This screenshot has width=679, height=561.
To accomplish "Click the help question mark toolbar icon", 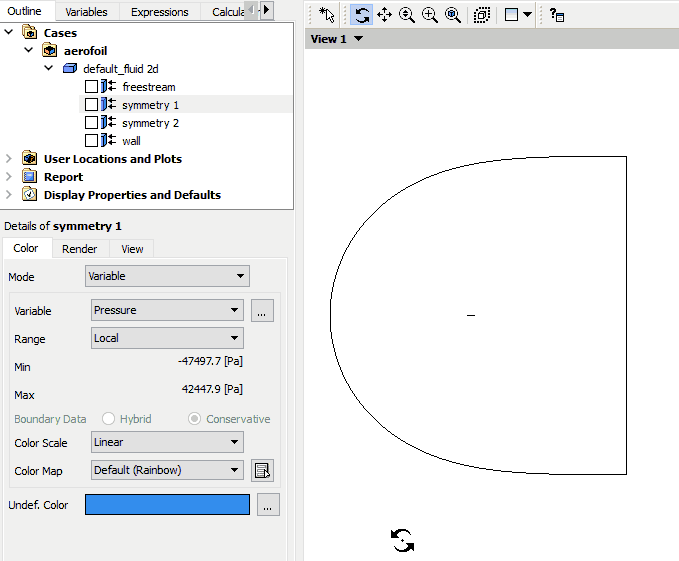I will (557, 15).
